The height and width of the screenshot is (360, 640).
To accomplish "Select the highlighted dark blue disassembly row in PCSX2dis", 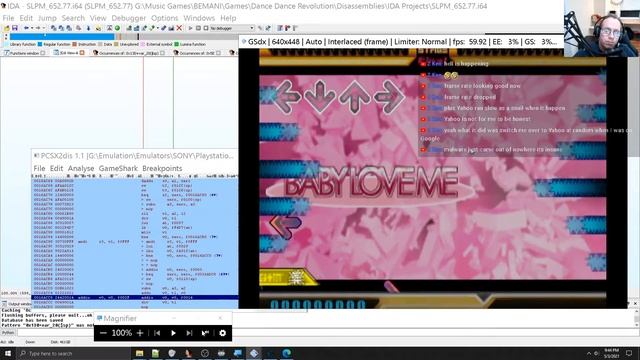I will [135, 298].
